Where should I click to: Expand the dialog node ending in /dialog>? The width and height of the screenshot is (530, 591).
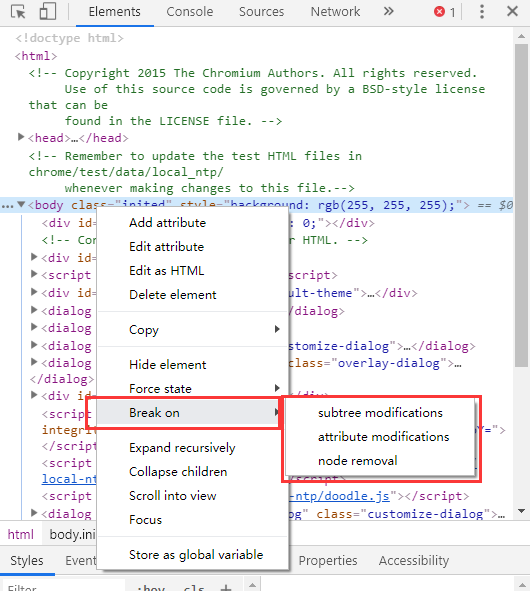34,310
